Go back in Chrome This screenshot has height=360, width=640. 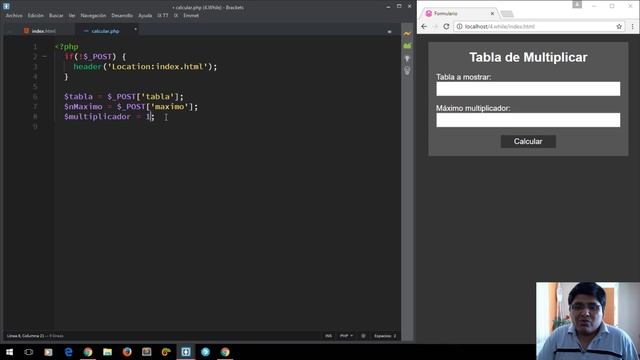(424, 27)
